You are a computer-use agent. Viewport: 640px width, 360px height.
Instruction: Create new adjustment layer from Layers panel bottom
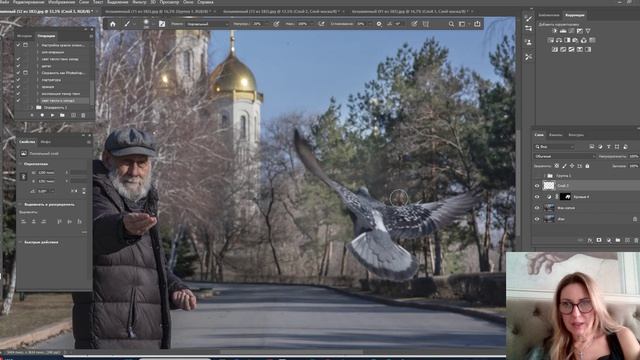608,240
